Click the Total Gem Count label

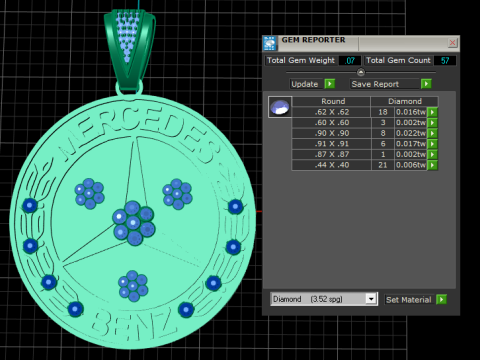[398, 60]
